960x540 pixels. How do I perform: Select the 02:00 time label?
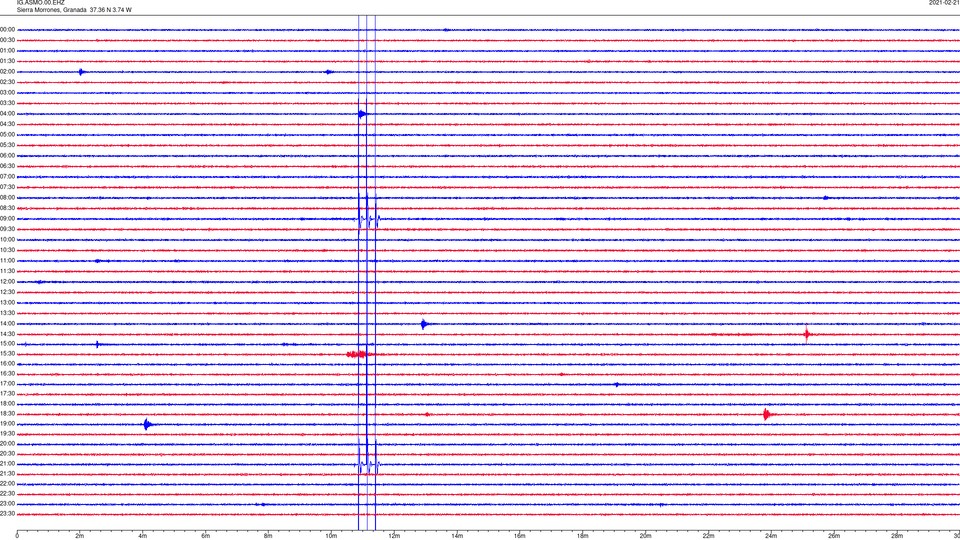pos(7,72)
